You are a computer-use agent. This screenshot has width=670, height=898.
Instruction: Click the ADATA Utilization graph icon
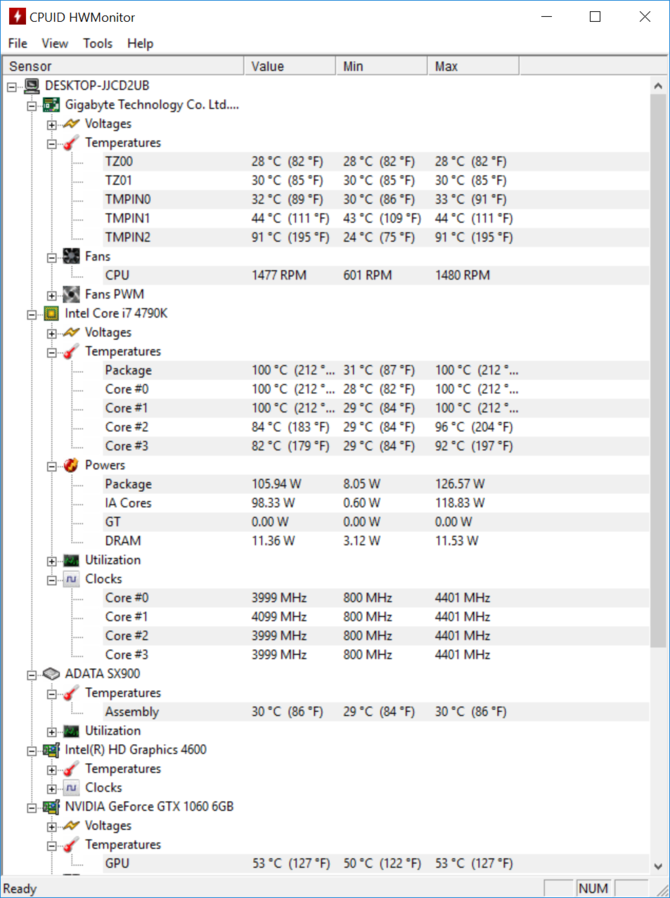71,731
